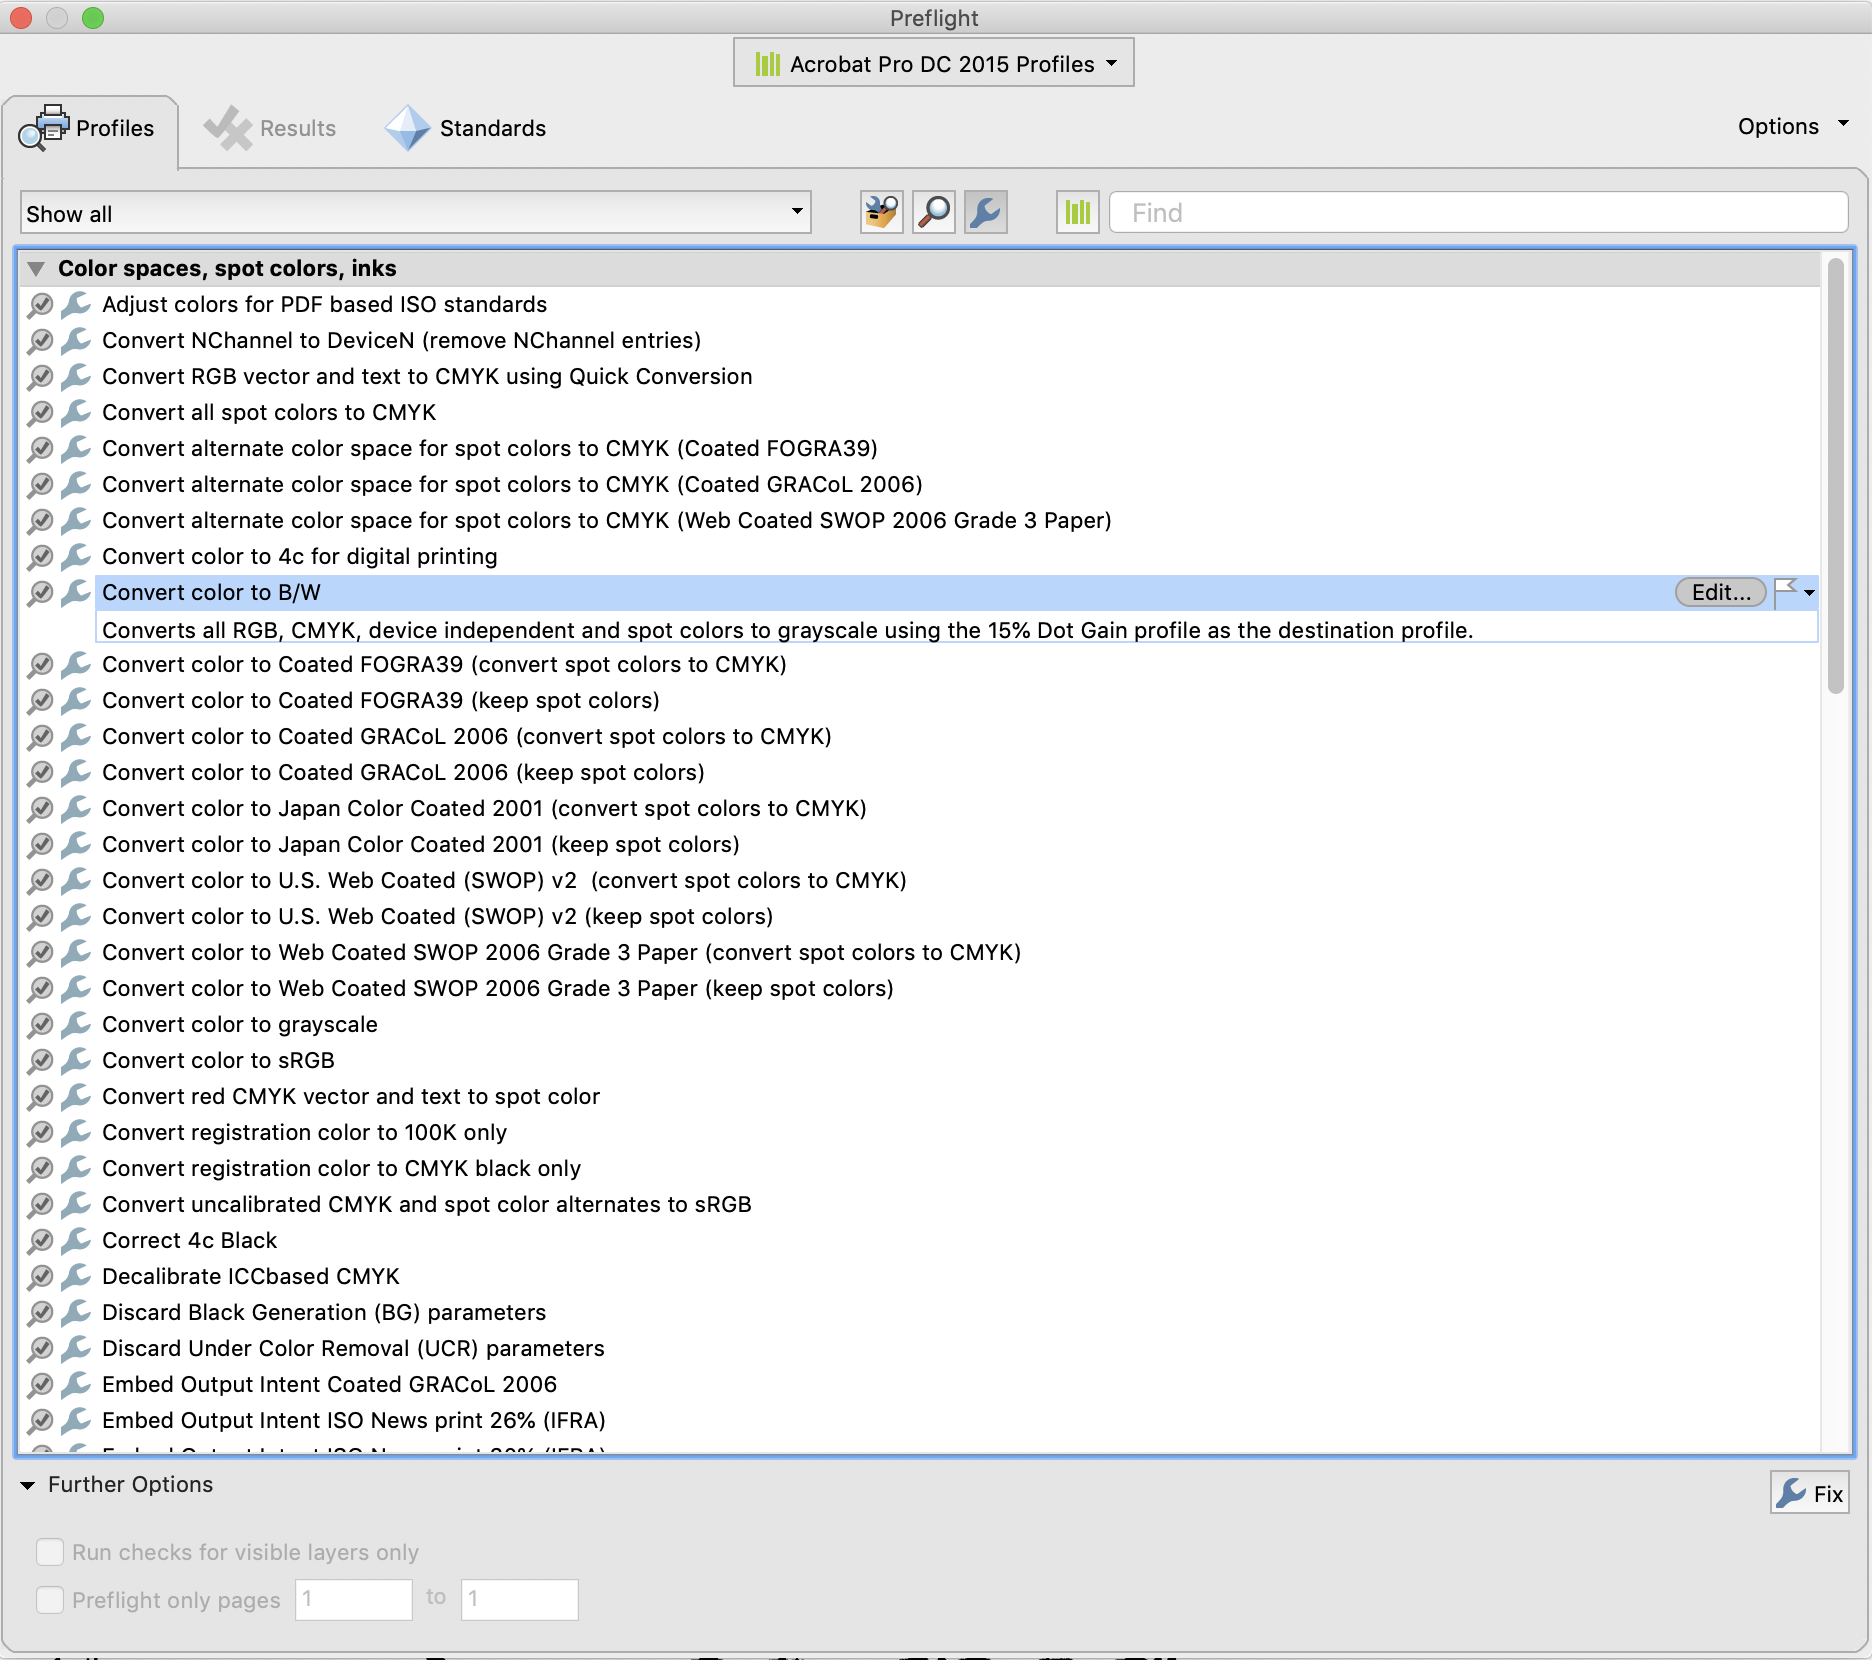Click the magnifying glass Single Checks toolbar icon
Image resolution: width=1872 pixels, height=1660 pixels.
point(933,212)
